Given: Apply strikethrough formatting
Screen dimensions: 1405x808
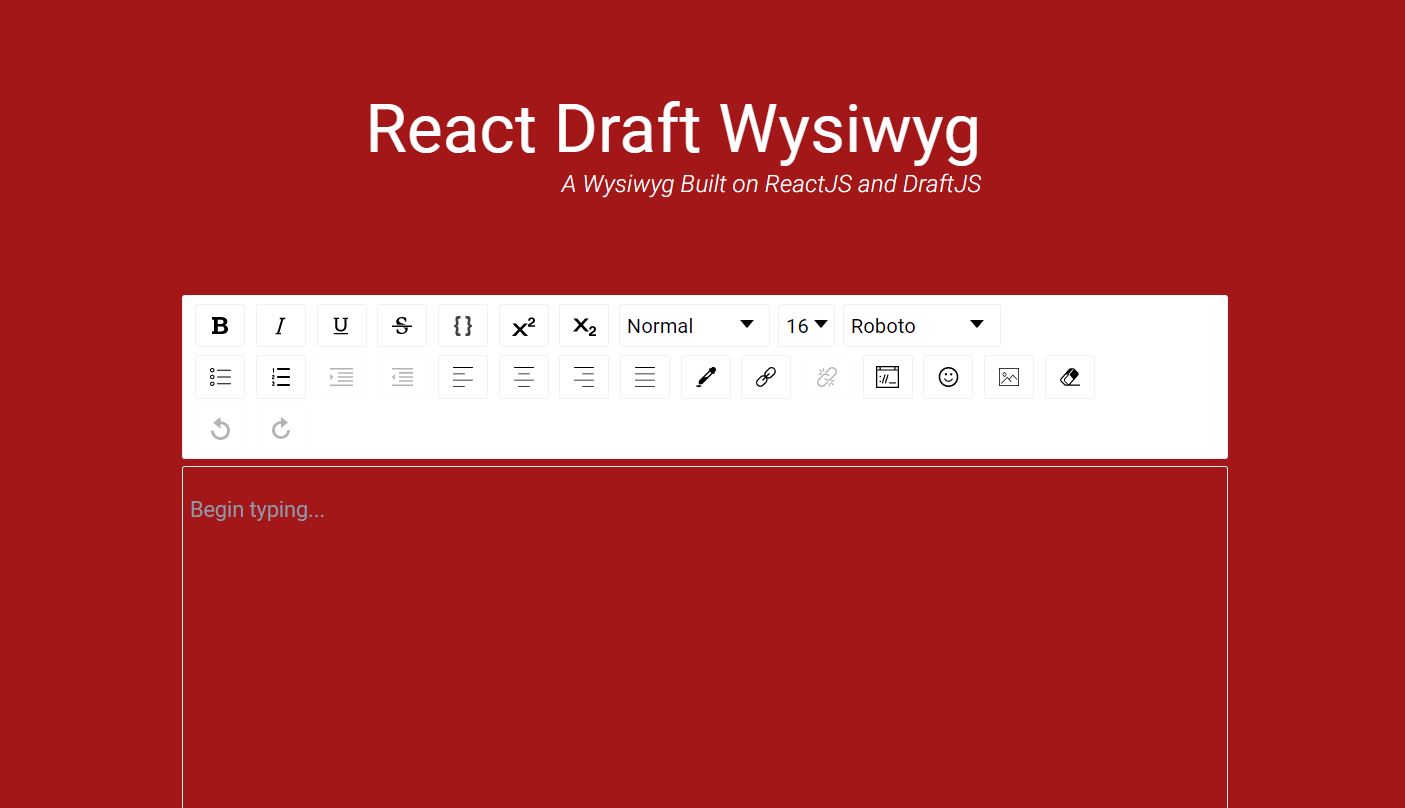Looking at the screenshot, I should (402, 325).
